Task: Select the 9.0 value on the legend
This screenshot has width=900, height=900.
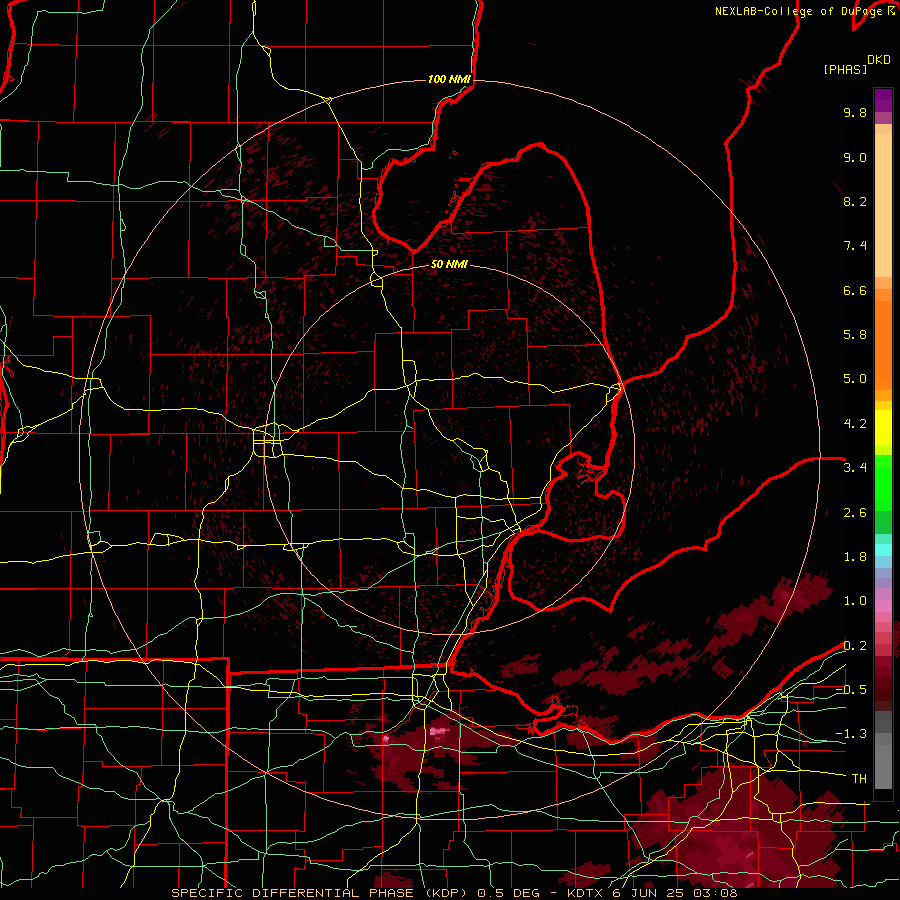Action: (x=855, y=157)
